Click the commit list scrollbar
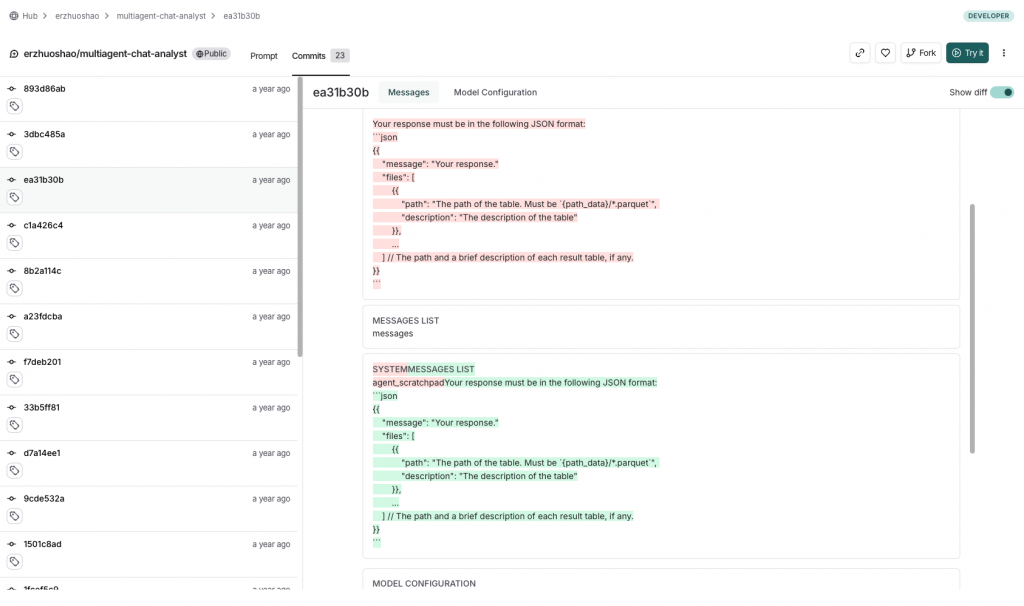The height and width of the screenshot is (606, 1024). (x=300, y=217)
